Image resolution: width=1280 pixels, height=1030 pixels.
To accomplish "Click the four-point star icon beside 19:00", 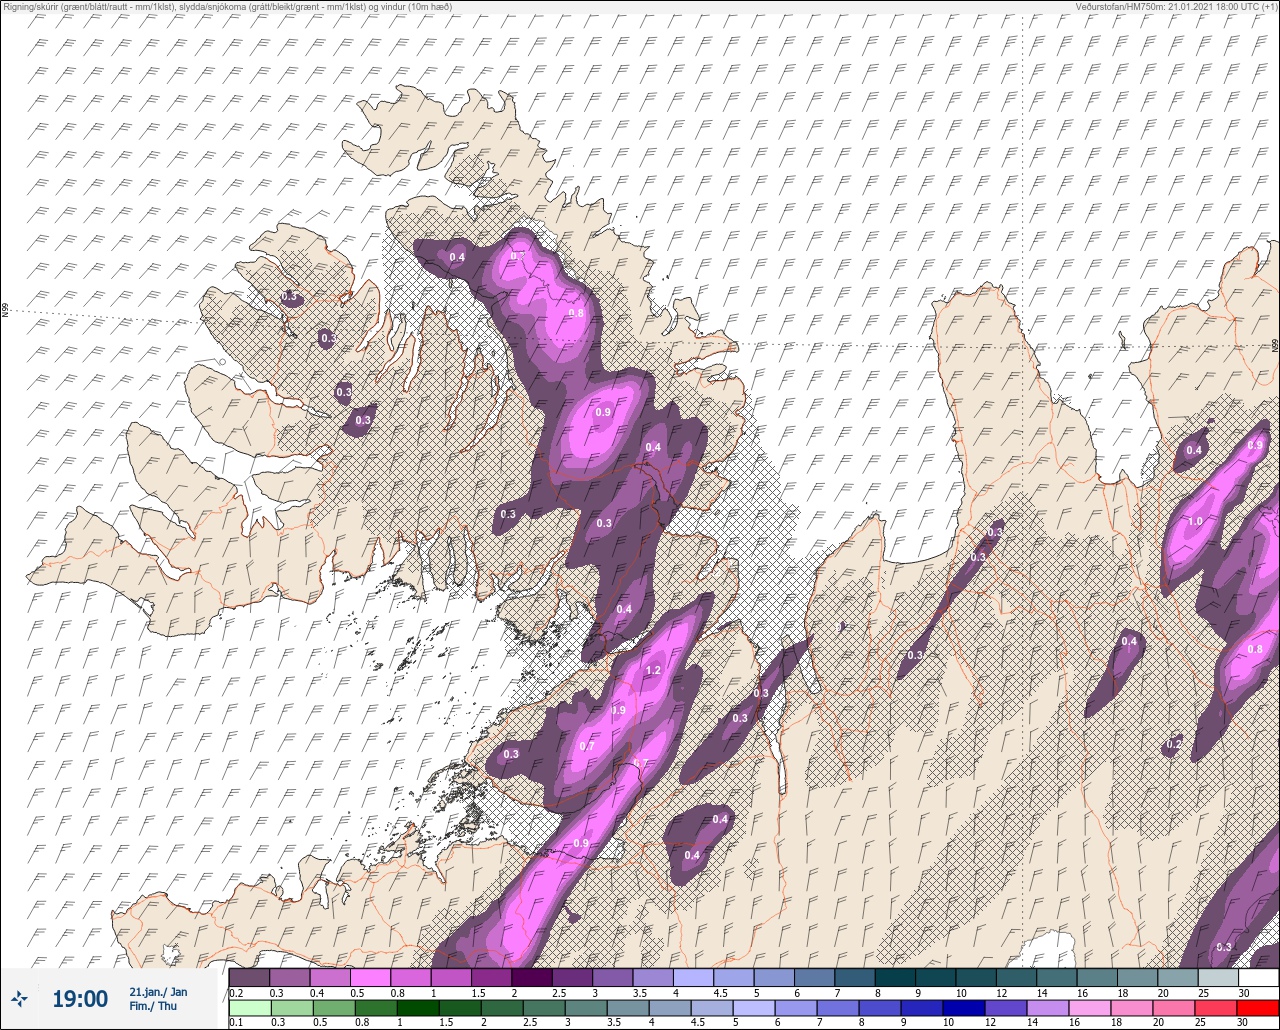I will [19, 998].
